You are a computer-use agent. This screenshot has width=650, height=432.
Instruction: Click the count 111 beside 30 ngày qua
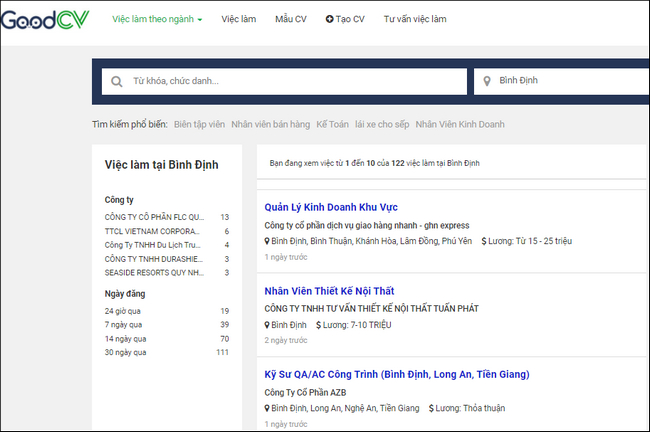coord(223,352)
